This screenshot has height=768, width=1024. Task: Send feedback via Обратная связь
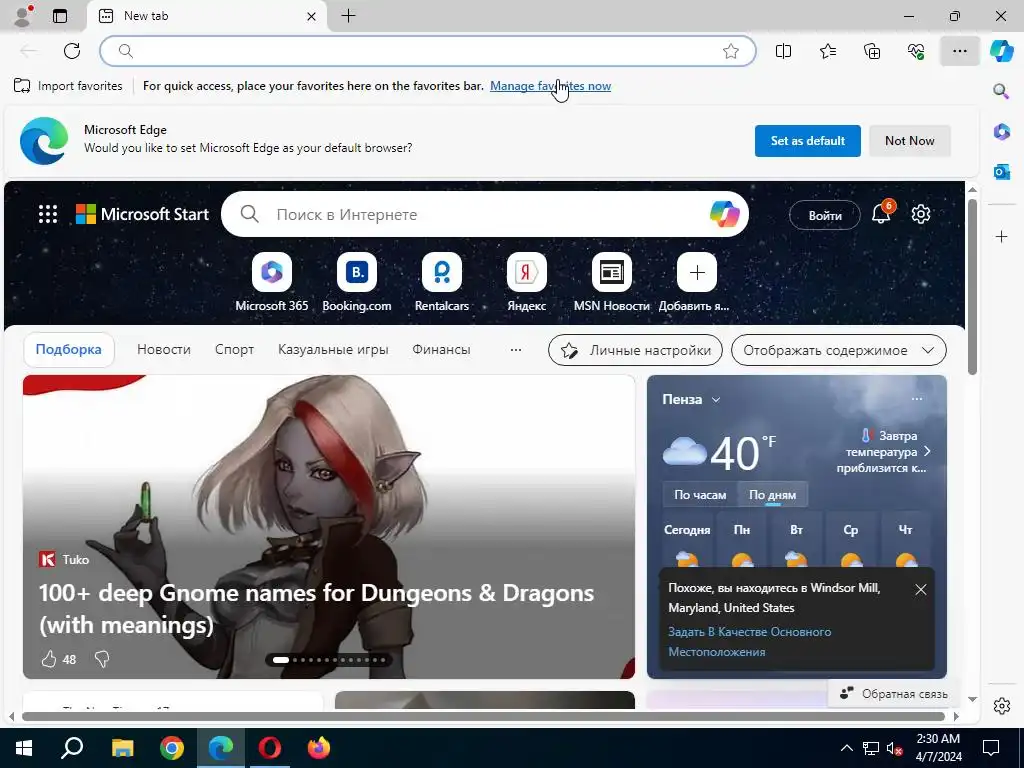point(893,694)
